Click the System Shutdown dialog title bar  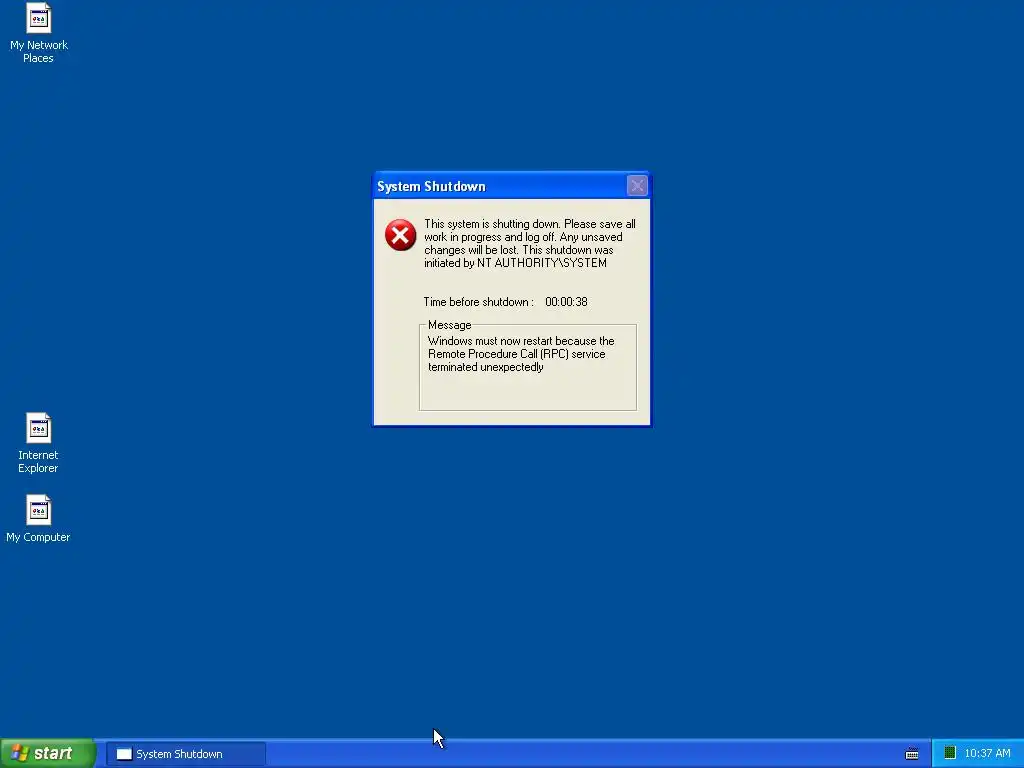click(511, 186)
